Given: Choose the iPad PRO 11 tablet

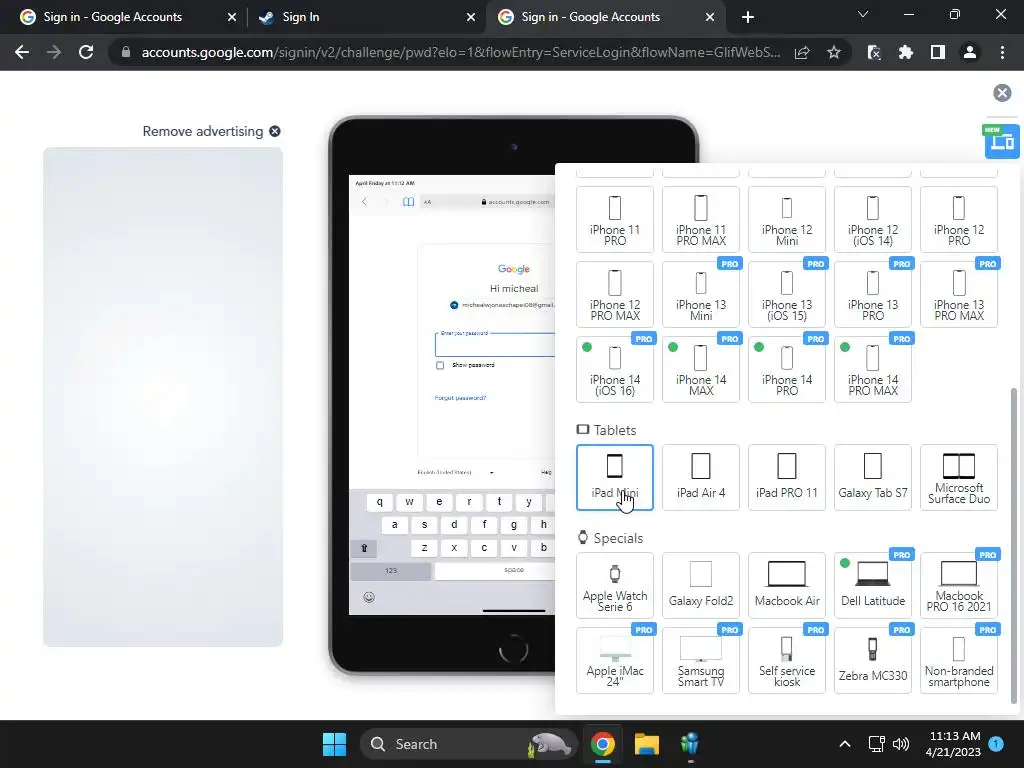Looking at the screenshot, I should pyautogui.click(x=787, y=477).
